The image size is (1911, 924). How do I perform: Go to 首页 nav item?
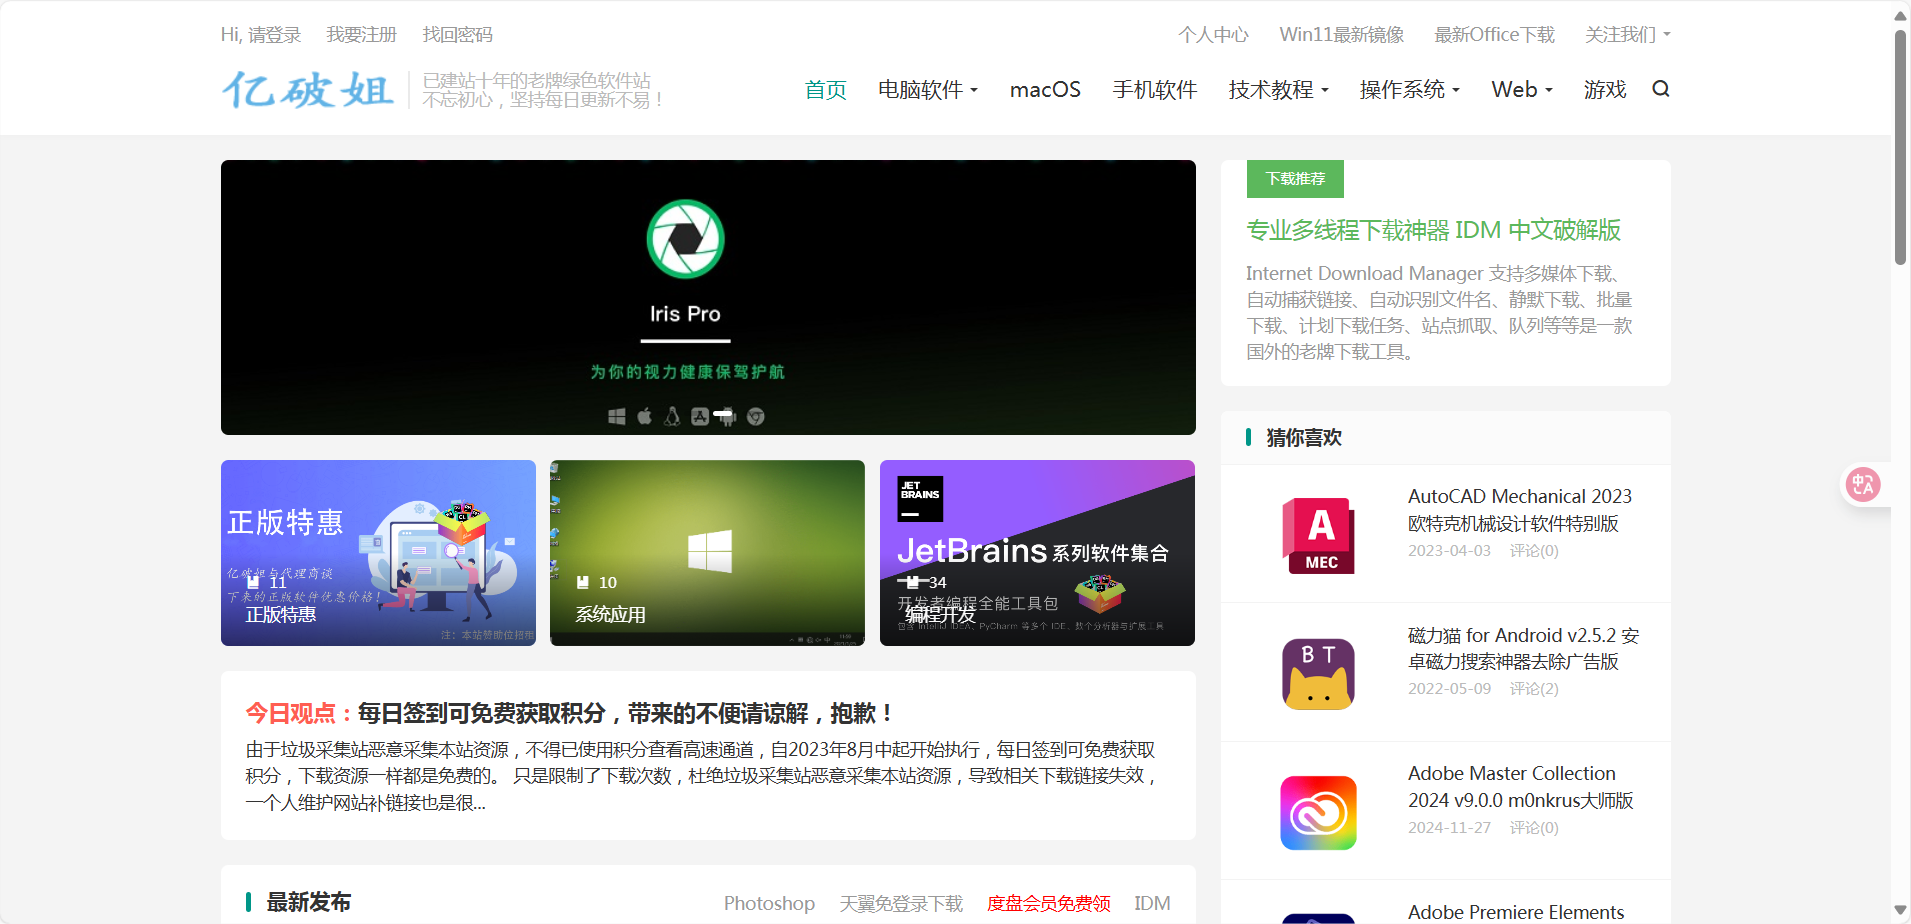[826, 90]
